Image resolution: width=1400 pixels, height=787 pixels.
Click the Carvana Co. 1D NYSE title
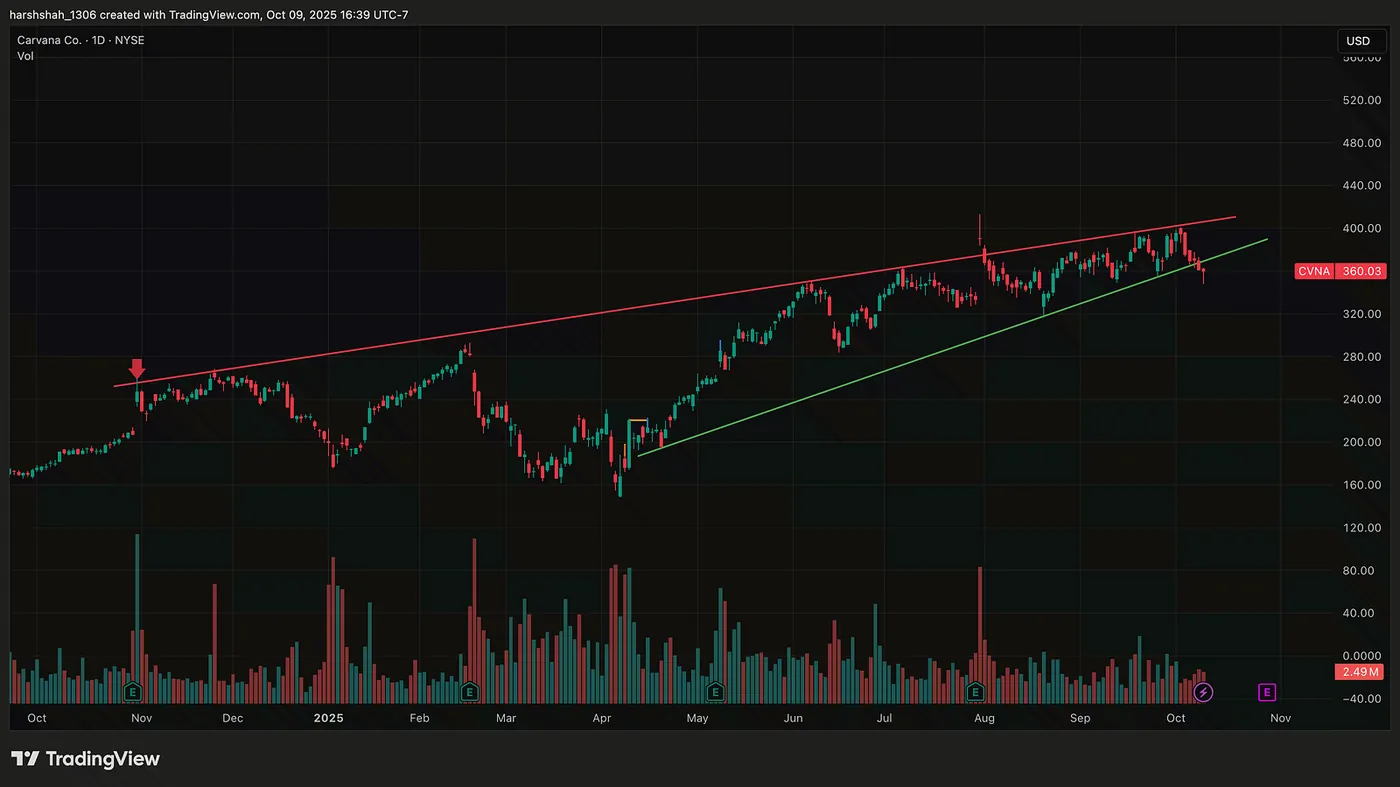point(81,41)
